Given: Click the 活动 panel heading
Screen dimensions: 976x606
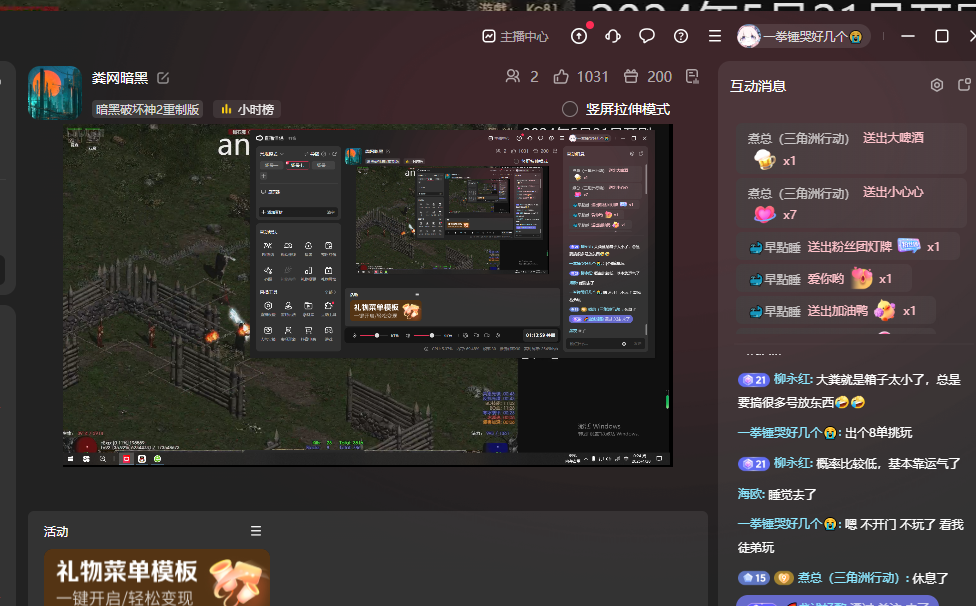Looking at the screenshot, I should pos(56,532).
